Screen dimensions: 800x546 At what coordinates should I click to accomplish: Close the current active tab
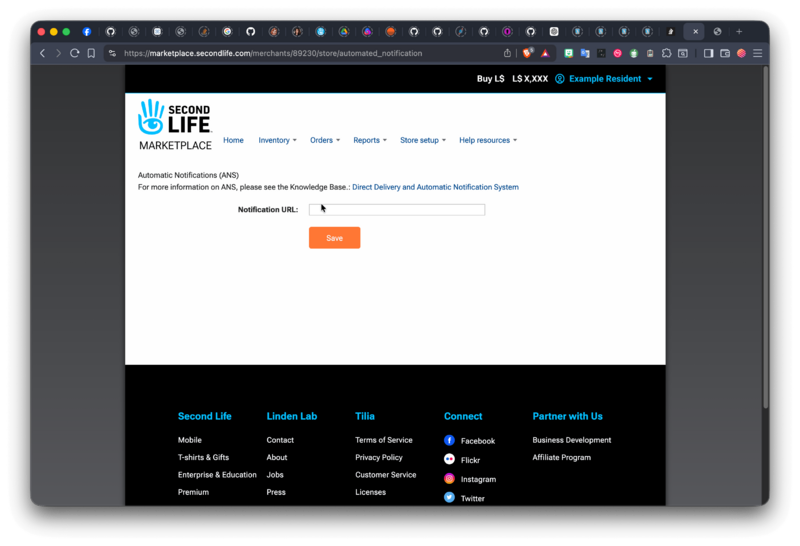(x=695, y=32)
